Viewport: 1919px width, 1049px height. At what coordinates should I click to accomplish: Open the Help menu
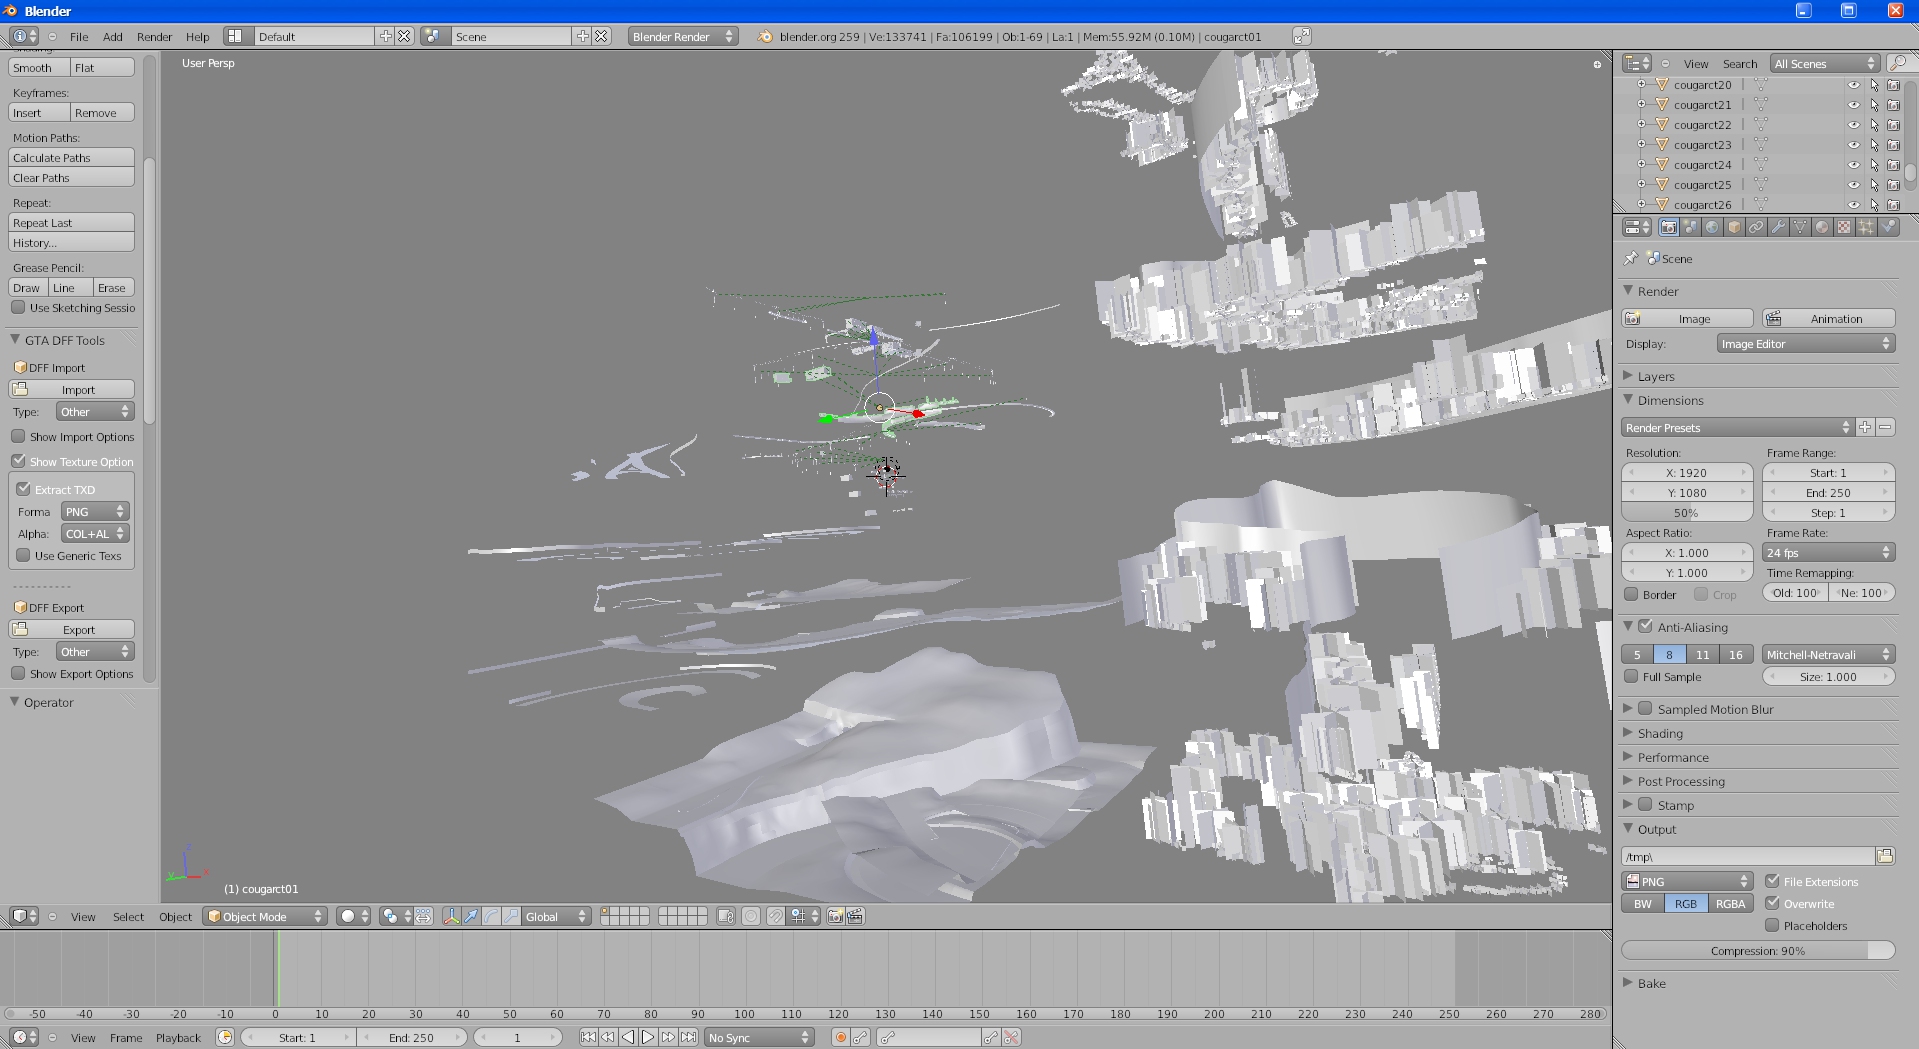[197, 37]
